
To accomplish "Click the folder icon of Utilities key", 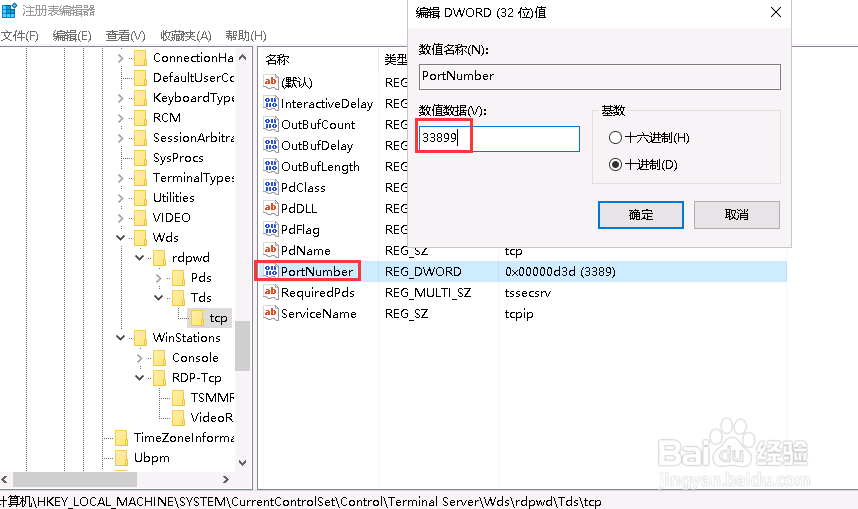I will tap(141, 198).
